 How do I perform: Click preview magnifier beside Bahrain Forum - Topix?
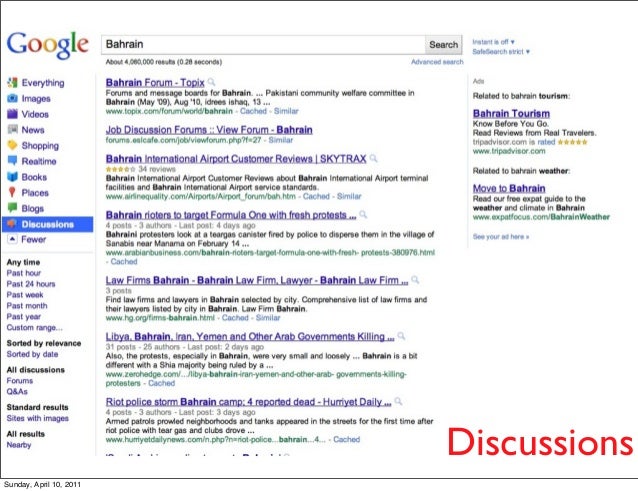tap(212, 82)
